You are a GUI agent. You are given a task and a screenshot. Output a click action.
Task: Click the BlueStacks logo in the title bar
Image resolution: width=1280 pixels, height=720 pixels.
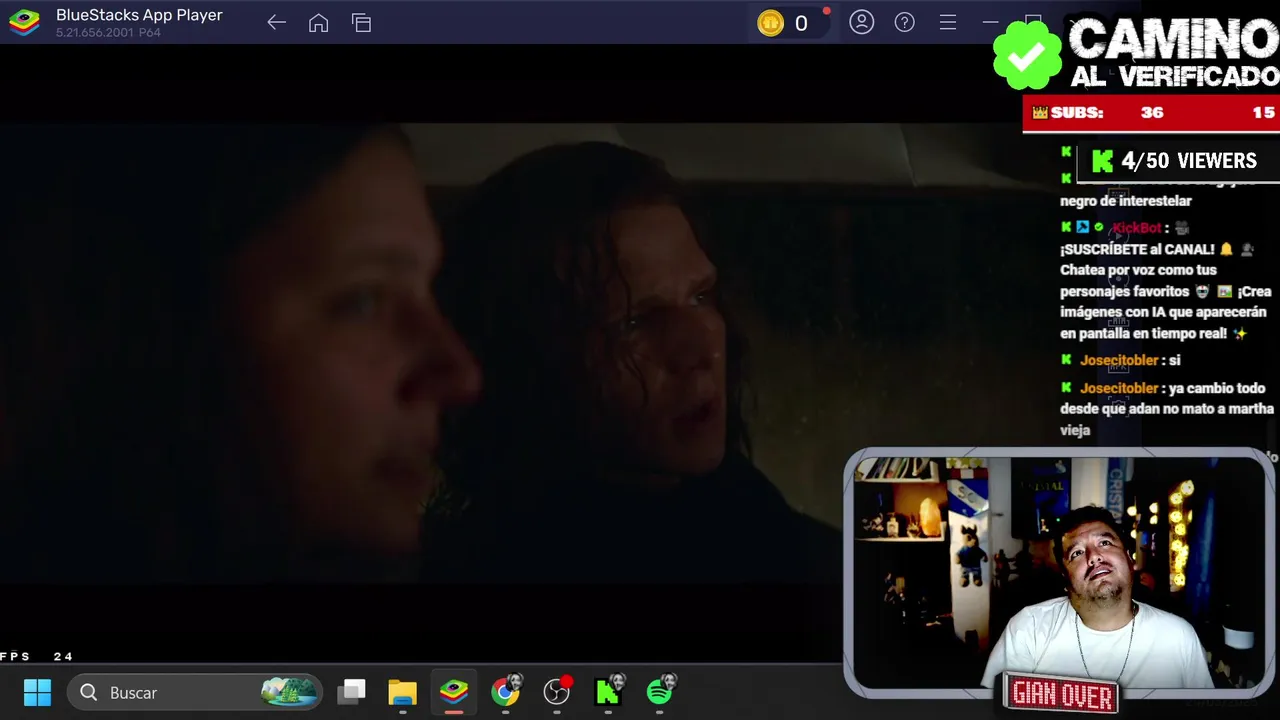click(x=24, y=22)
